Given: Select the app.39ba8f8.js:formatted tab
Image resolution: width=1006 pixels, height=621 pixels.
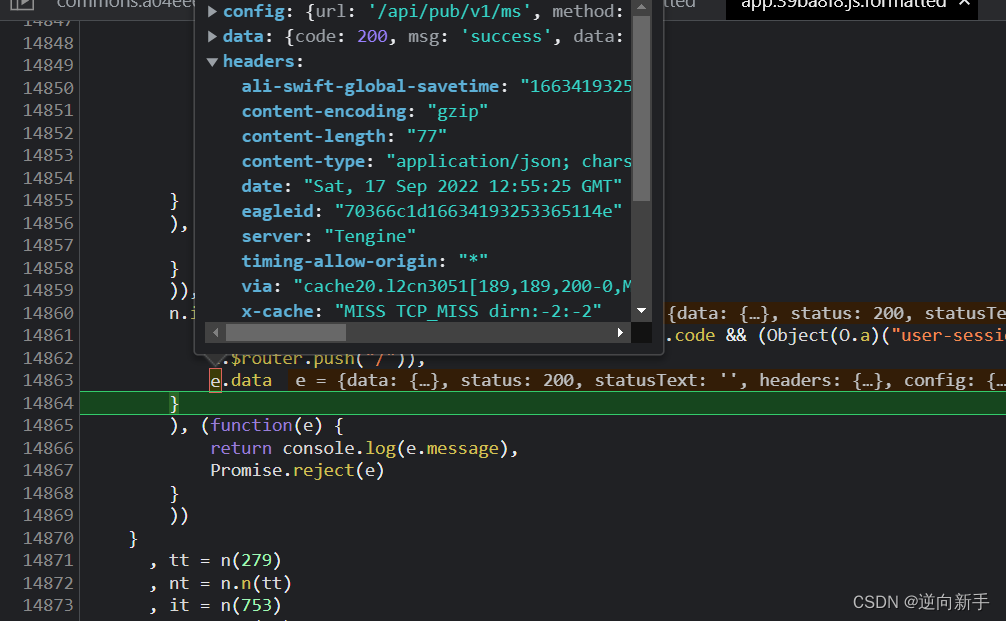Looking at the screenshot, I should (x=843, y=4).
